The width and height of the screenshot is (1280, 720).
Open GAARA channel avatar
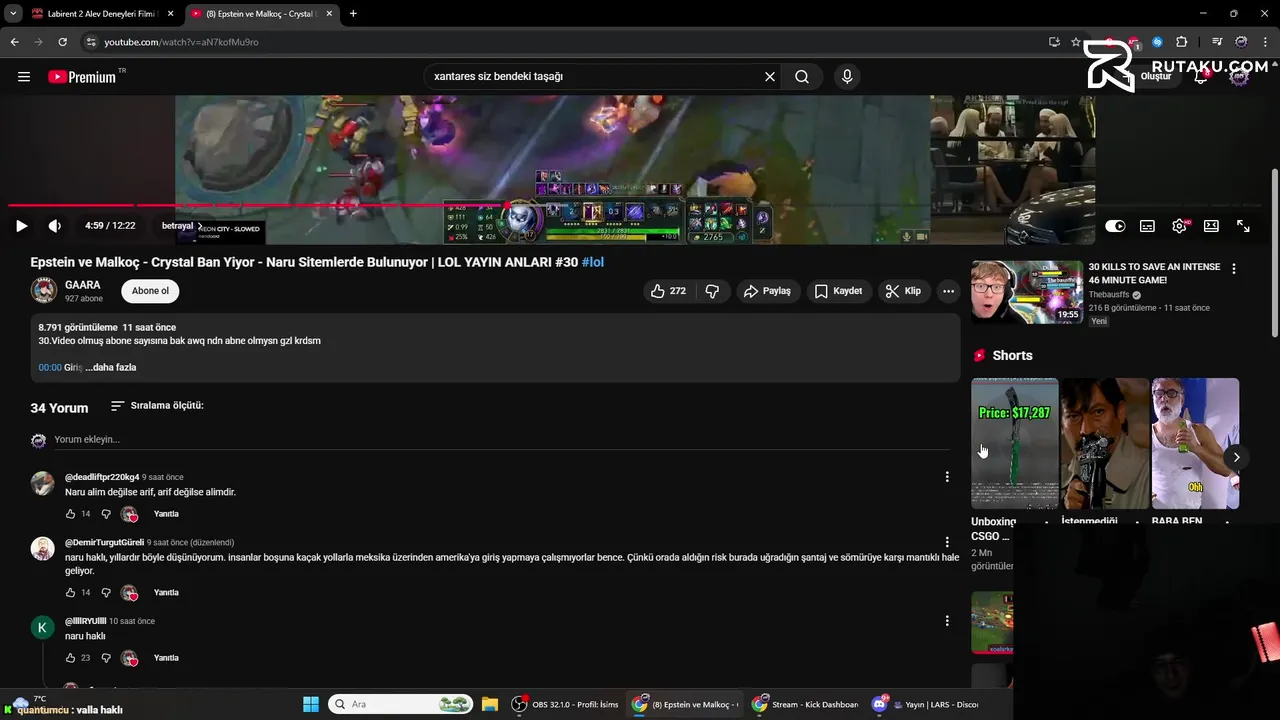click(x=43, y=290)
